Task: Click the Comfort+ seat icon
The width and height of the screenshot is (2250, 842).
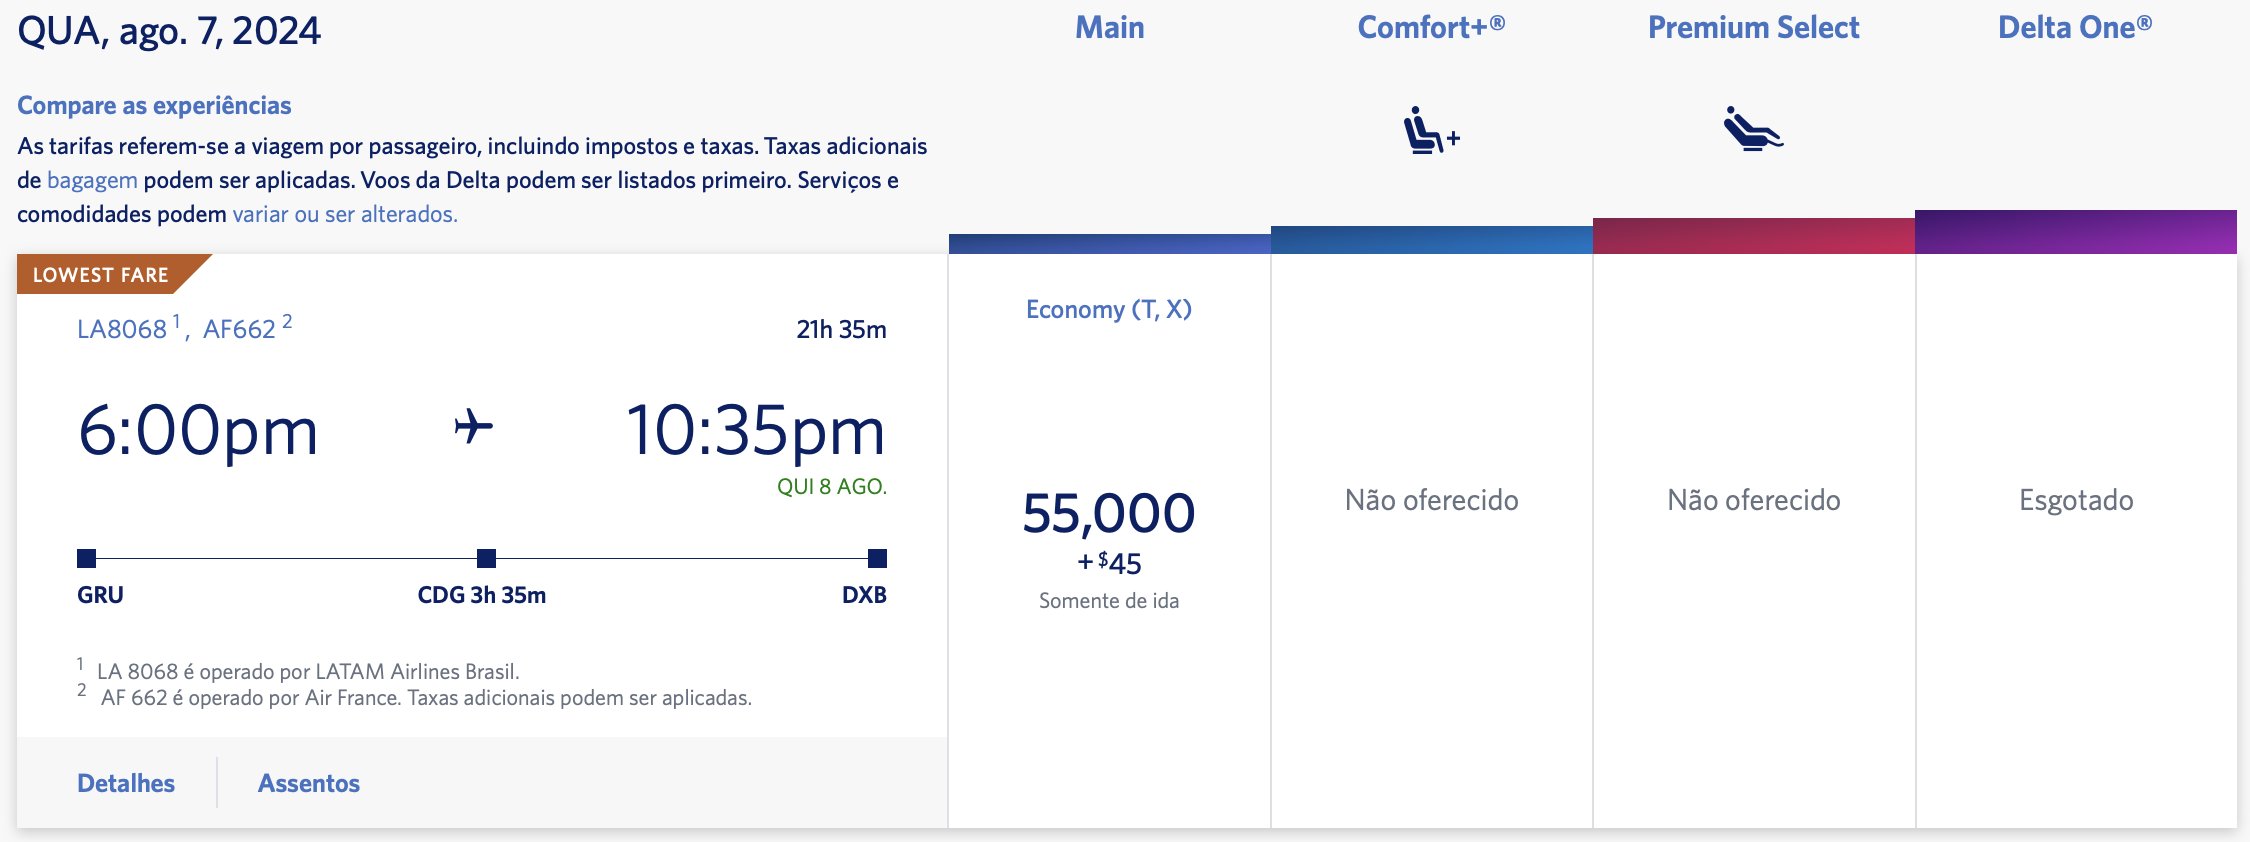Action: pyautogui.click(x=1431, y=130)
